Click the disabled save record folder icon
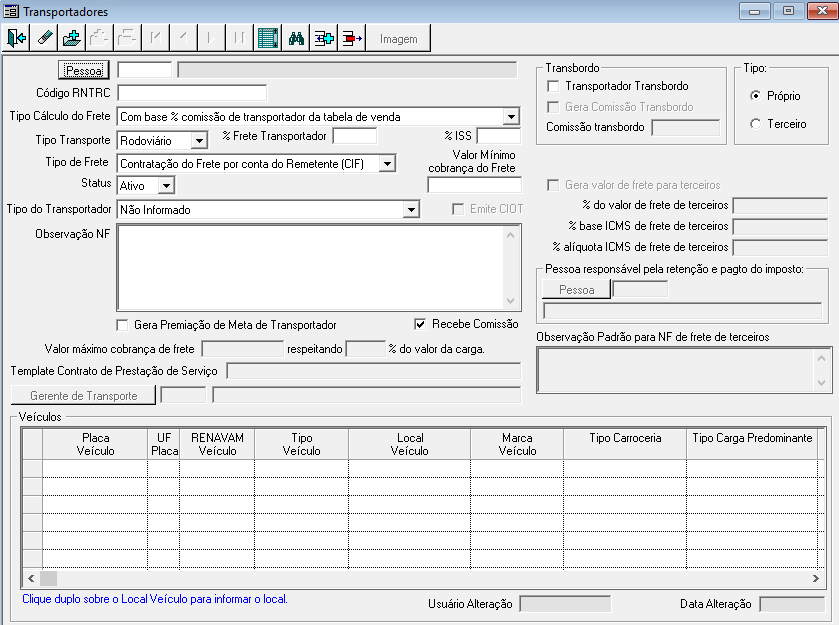Image resolution: width=839 pixels, height=625 pixels. point(100,38)
